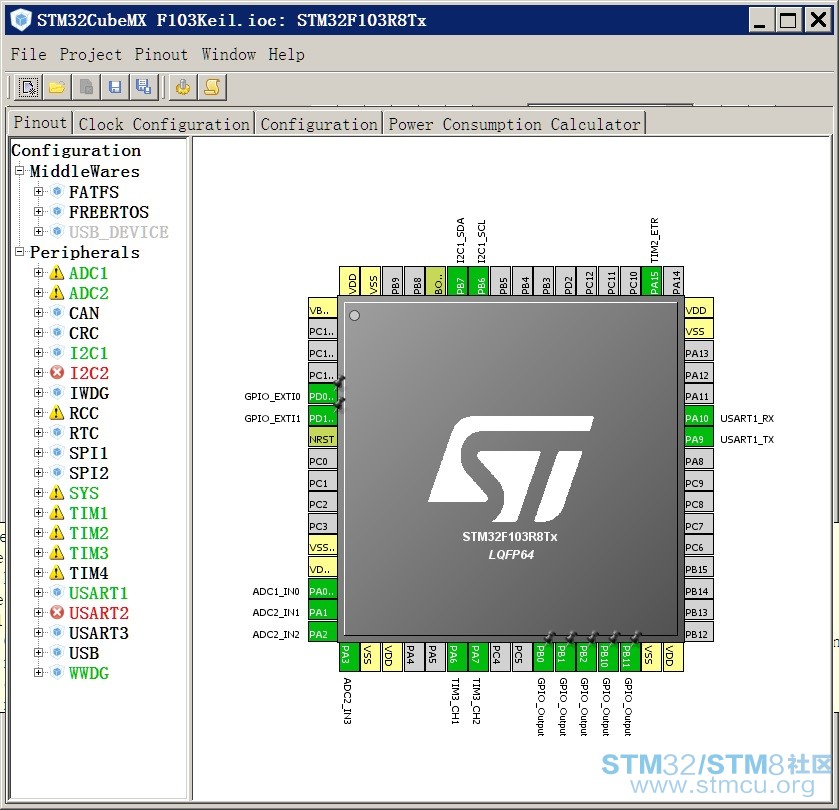This screenshot has width=839, height=810.
Task: Click the GPIO_EXTI0 pin label
Action: tap(272, 396)
